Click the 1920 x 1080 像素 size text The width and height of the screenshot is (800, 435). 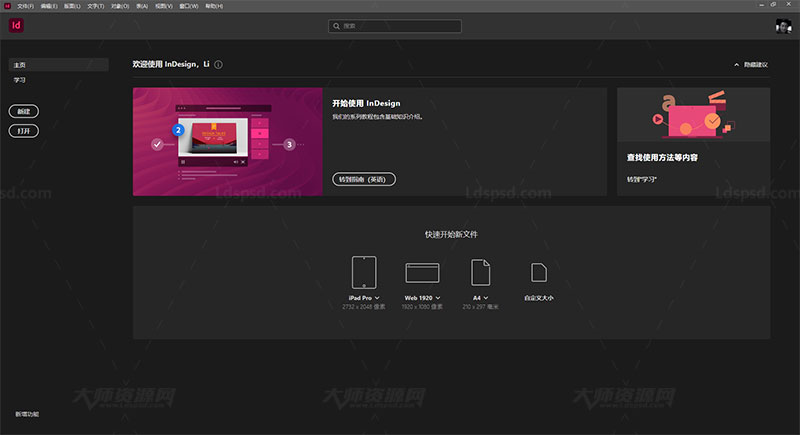422,307
